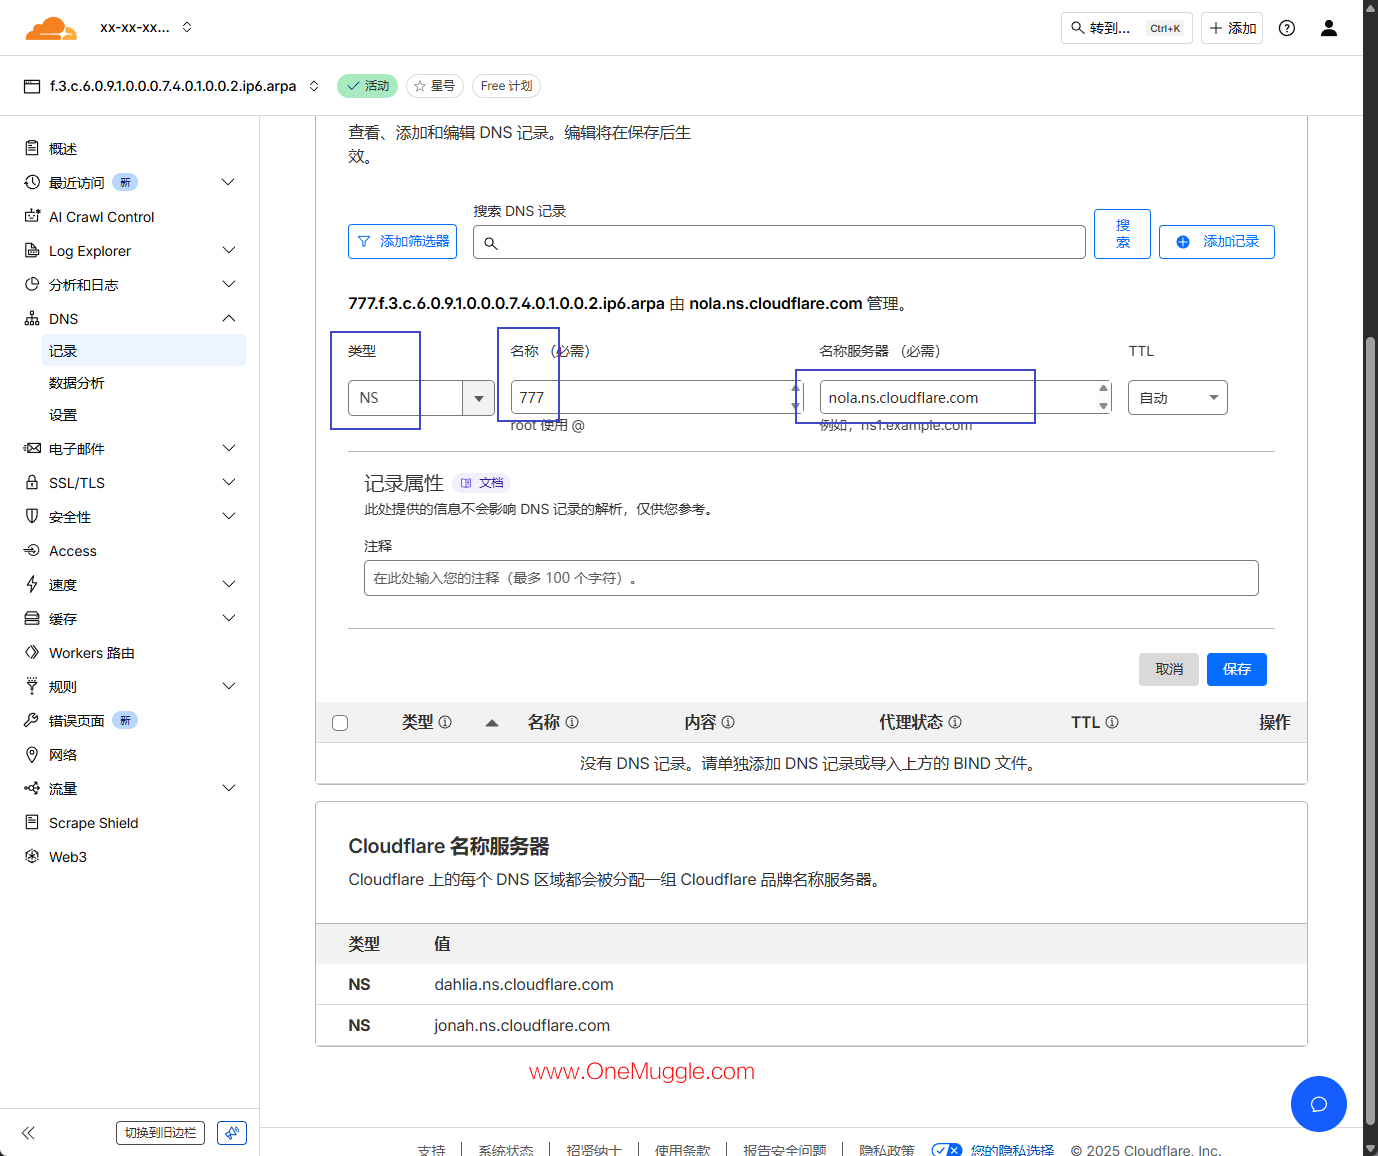
Task: Click the info icon next to 名称 column
Action: tap(572, 722)
